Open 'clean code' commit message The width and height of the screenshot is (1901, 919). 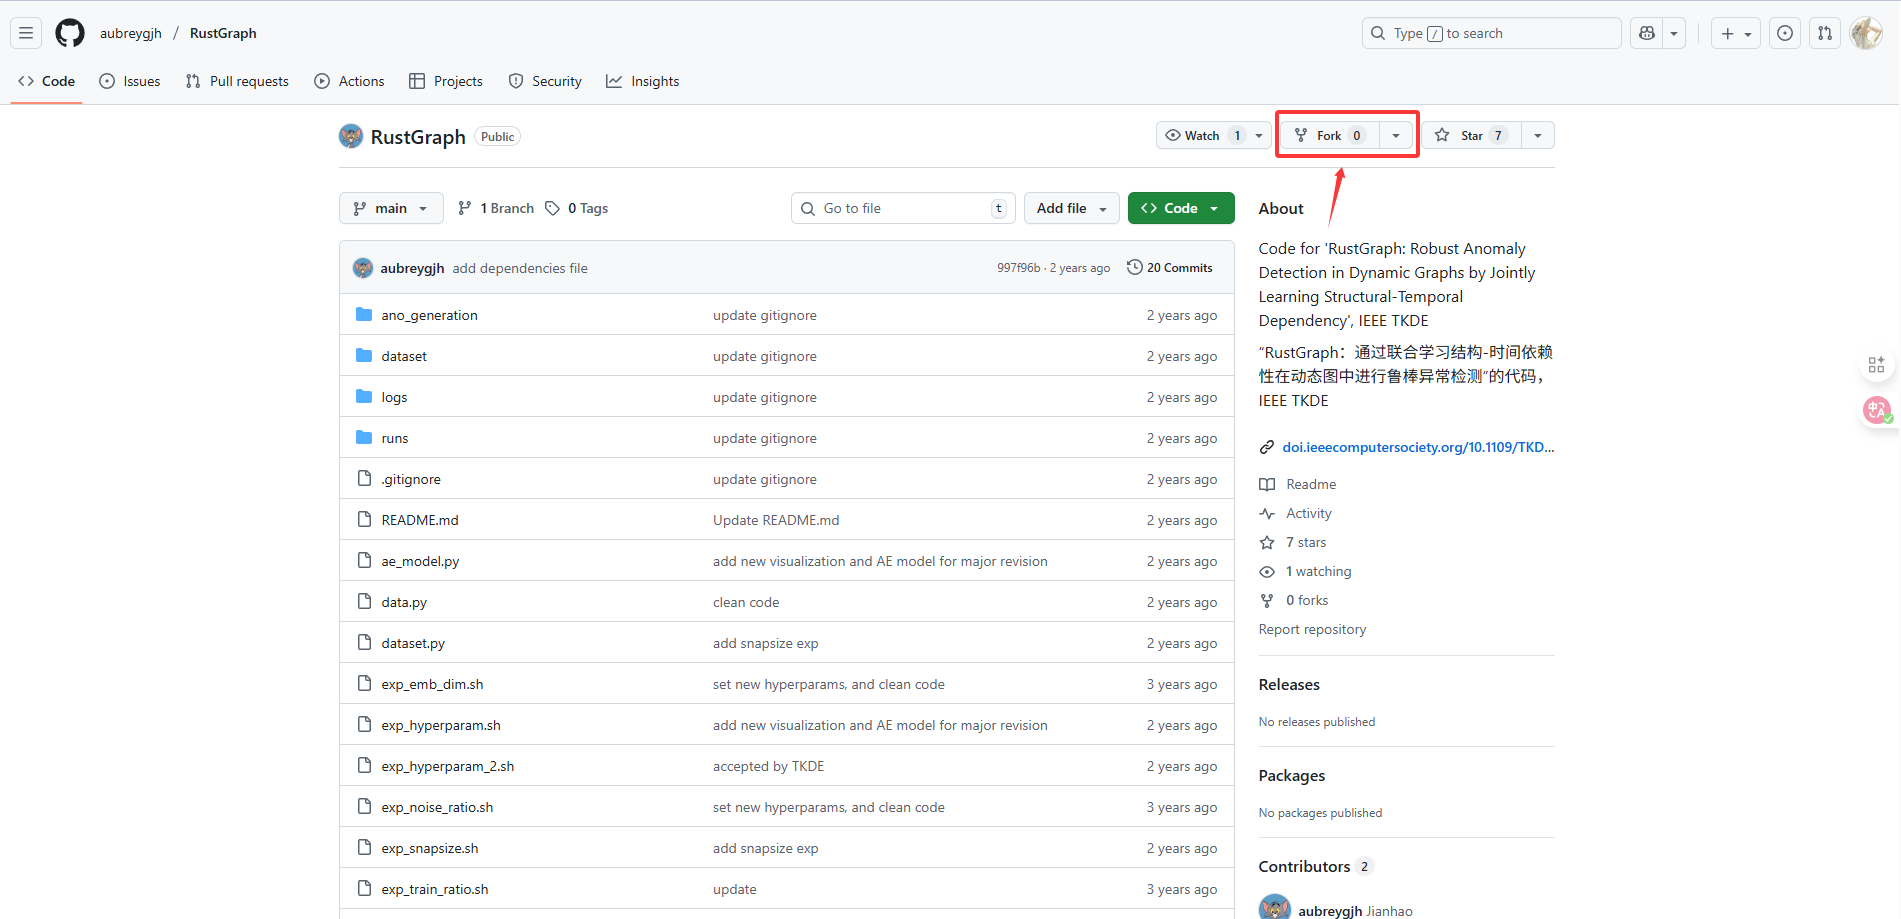[x=746, y=602]
